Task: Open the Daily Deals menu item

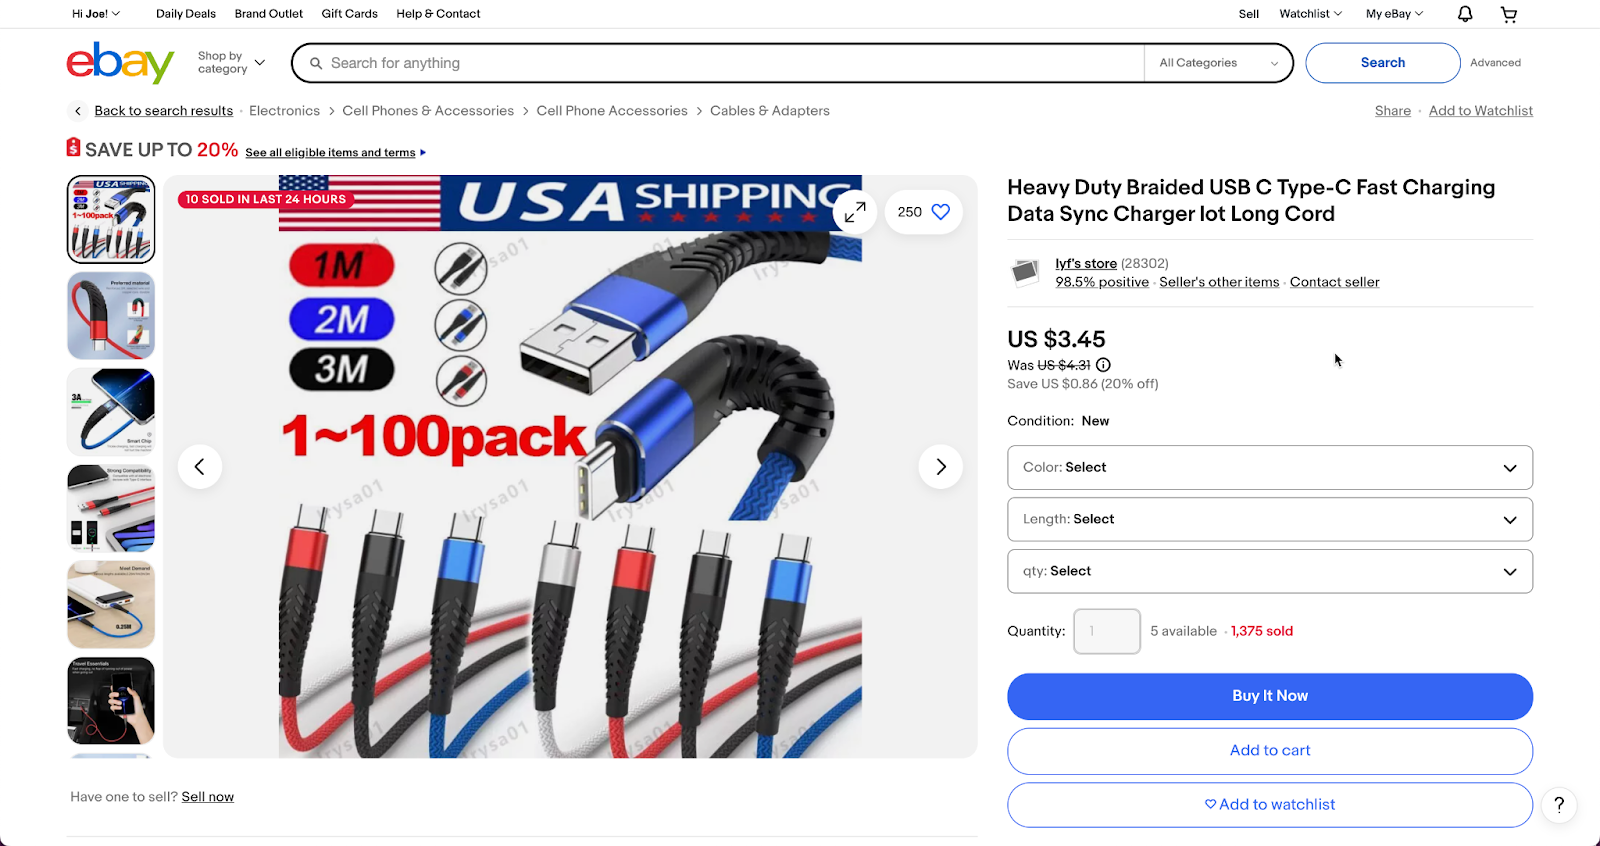Action: point(186,14)
